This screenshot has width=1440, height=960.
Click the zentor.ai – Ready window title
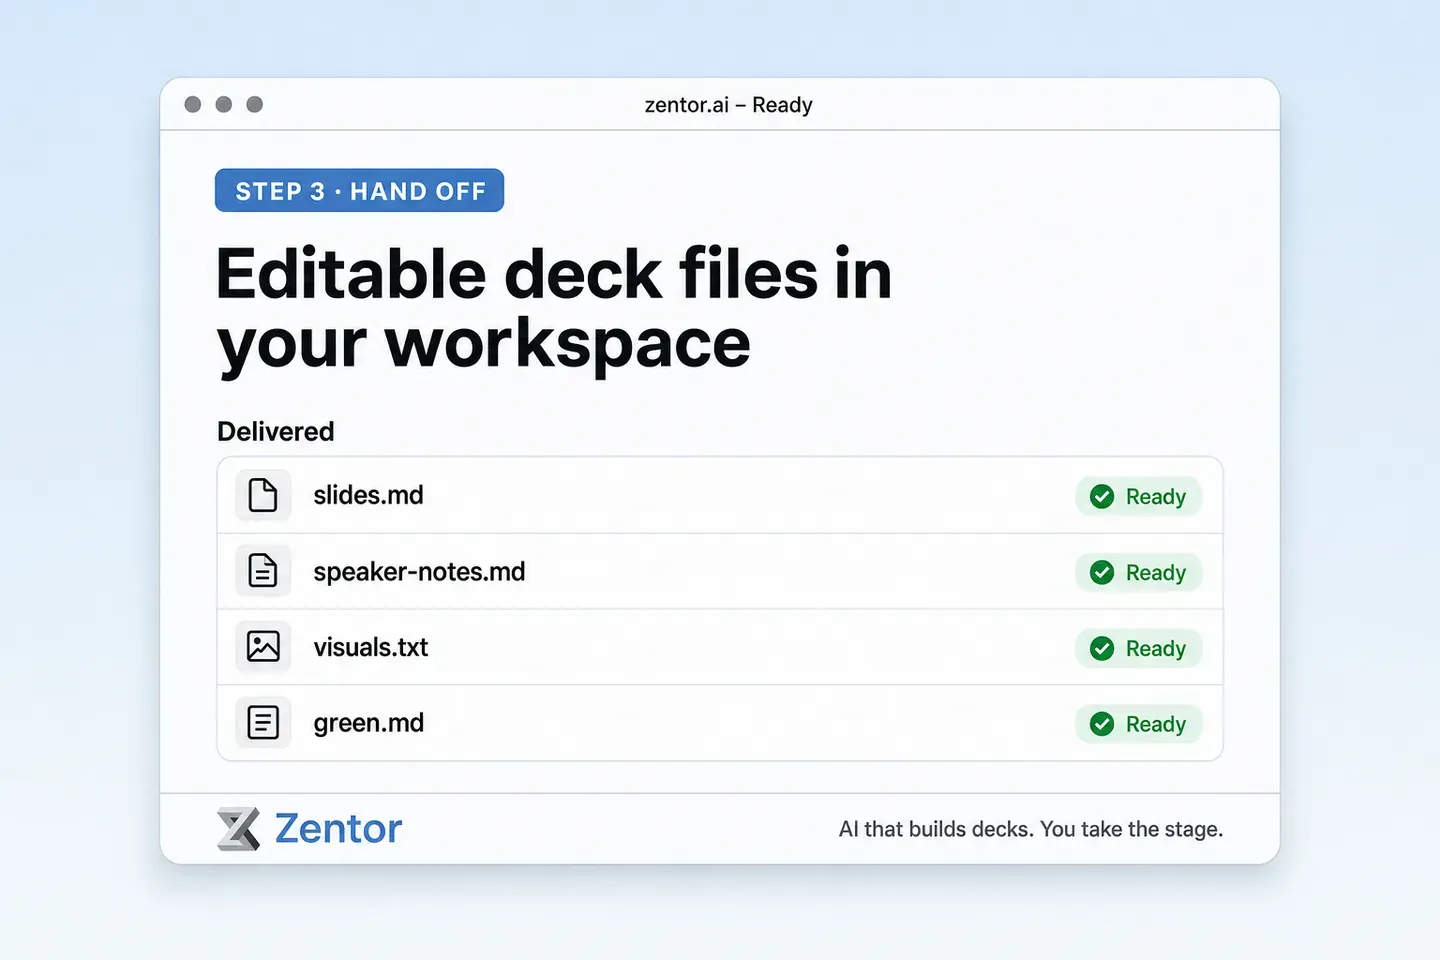click(728, 105)
